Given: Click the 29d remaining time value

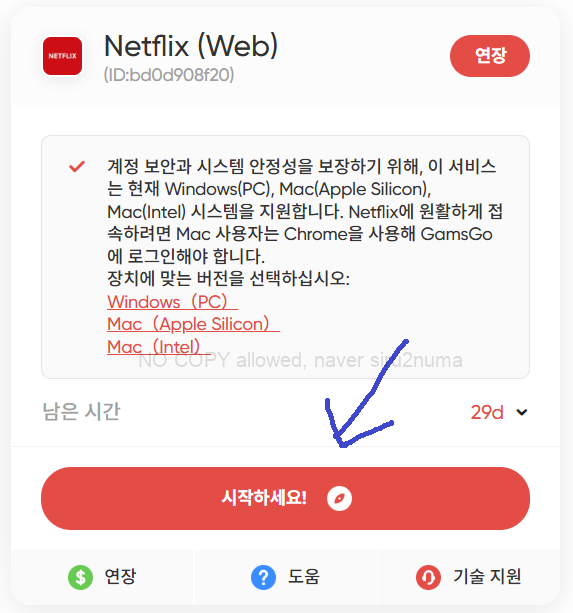Looking at the screenshot, I should click(x=487, y=412).
